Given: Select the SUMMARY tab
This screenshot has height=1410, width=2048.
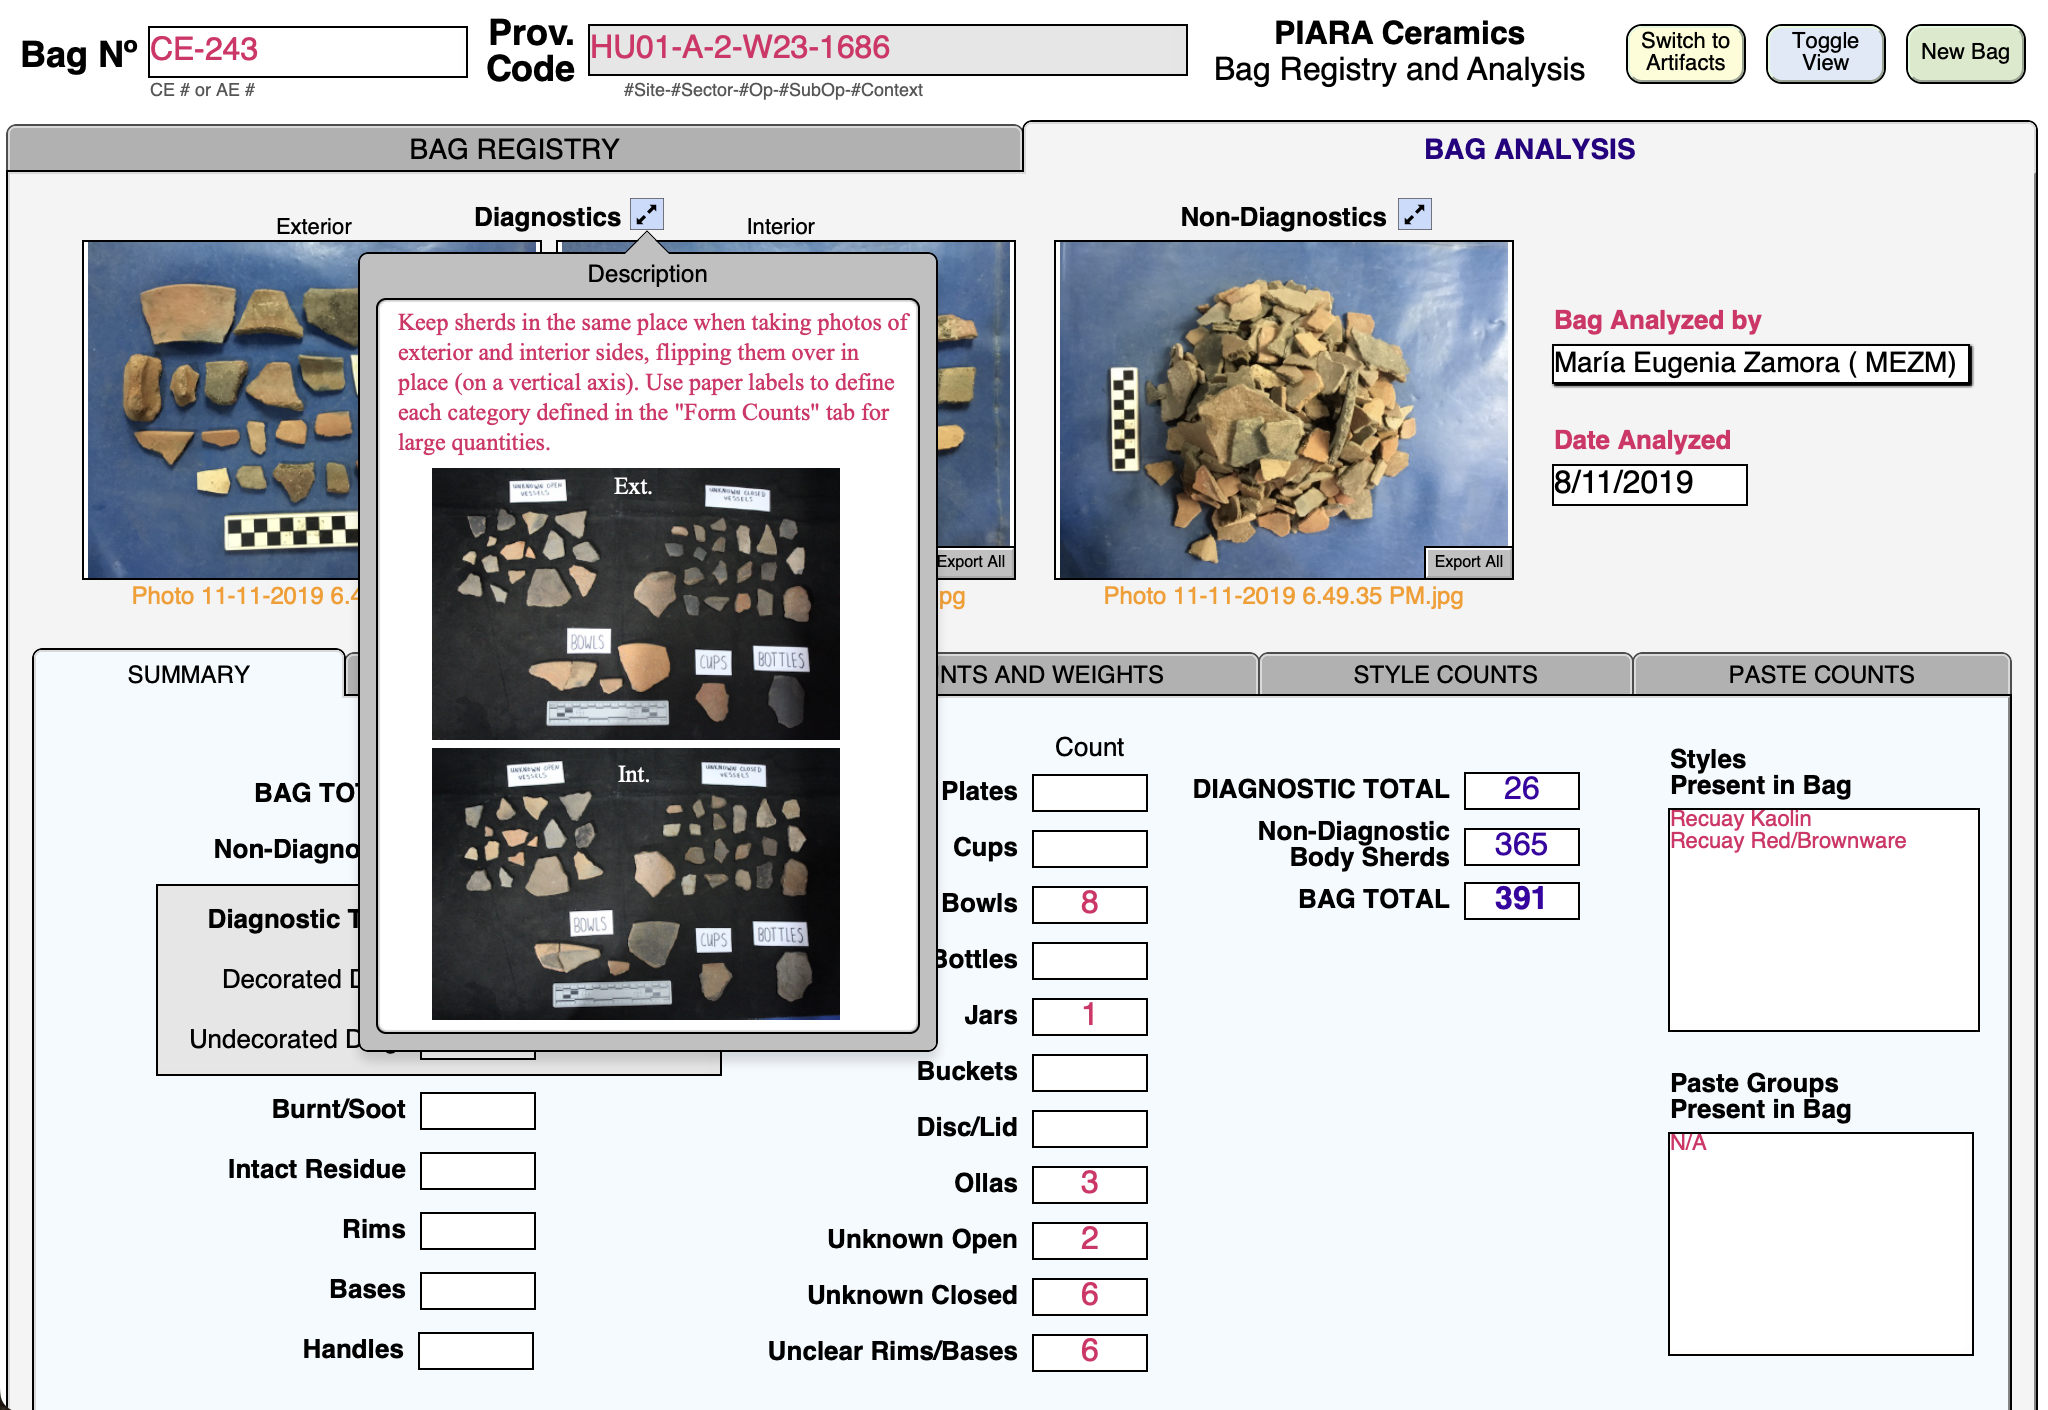Looking at the screenshot, I should click(x=188, y=675).
